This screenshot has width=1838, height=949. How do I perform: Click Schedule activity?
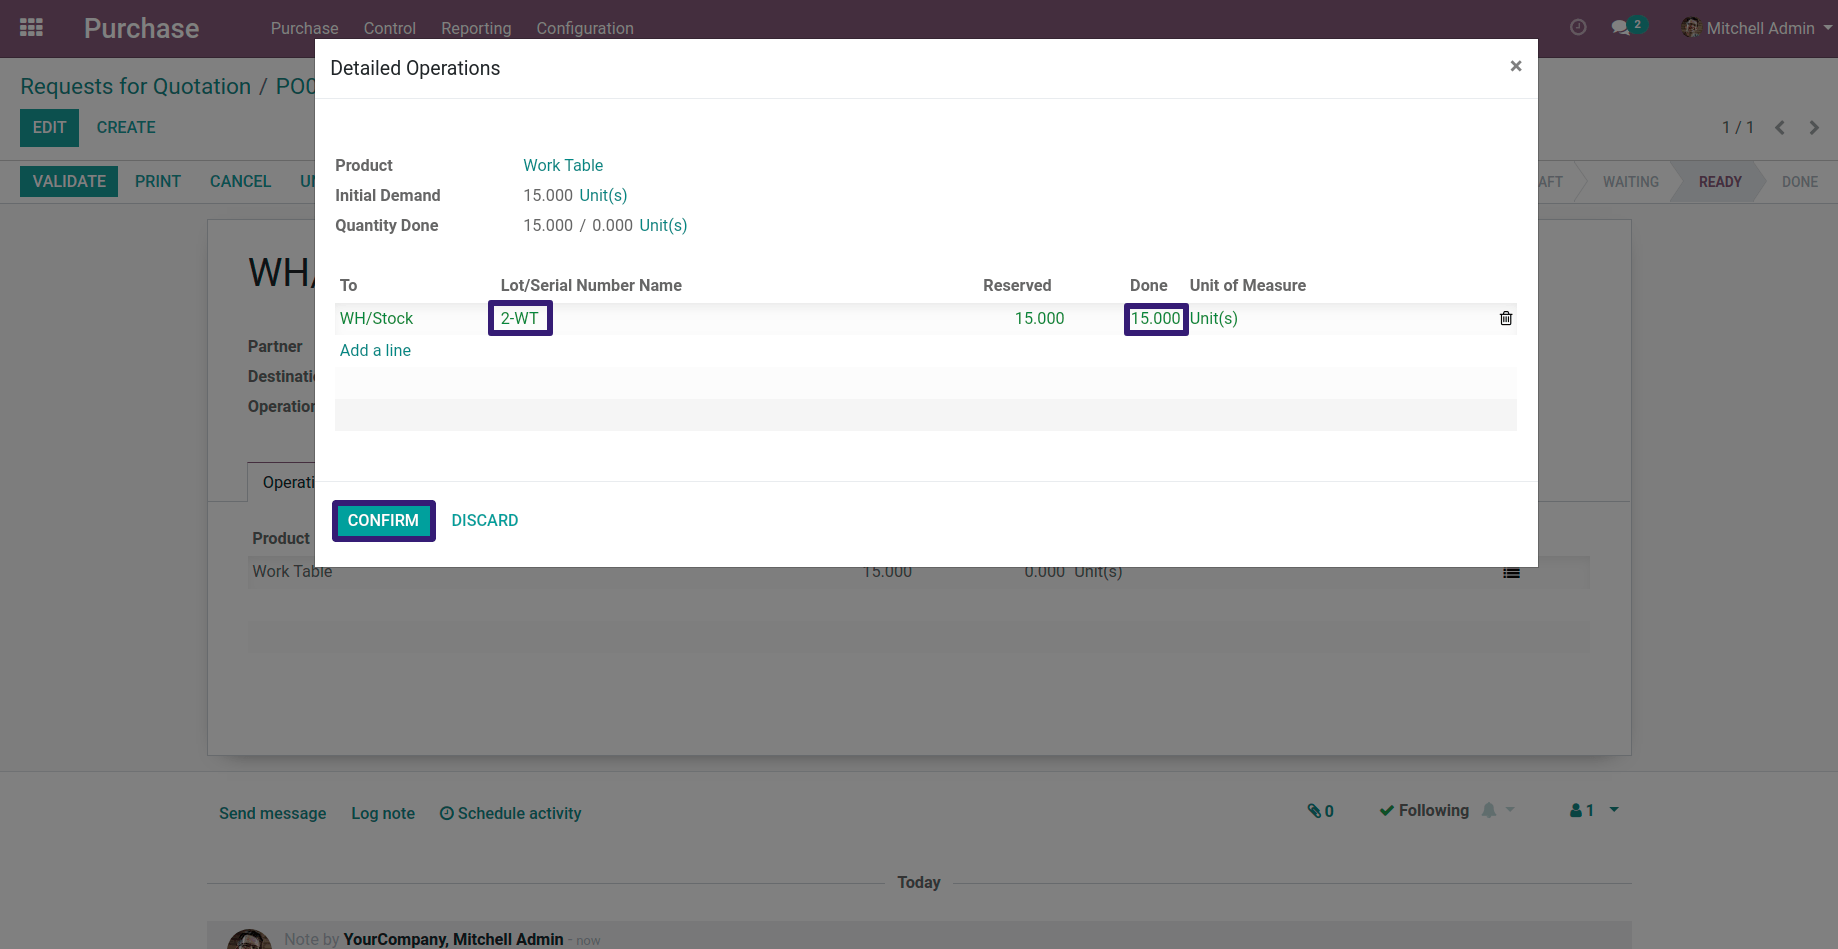pyautogui.click(x=510, y=813)
